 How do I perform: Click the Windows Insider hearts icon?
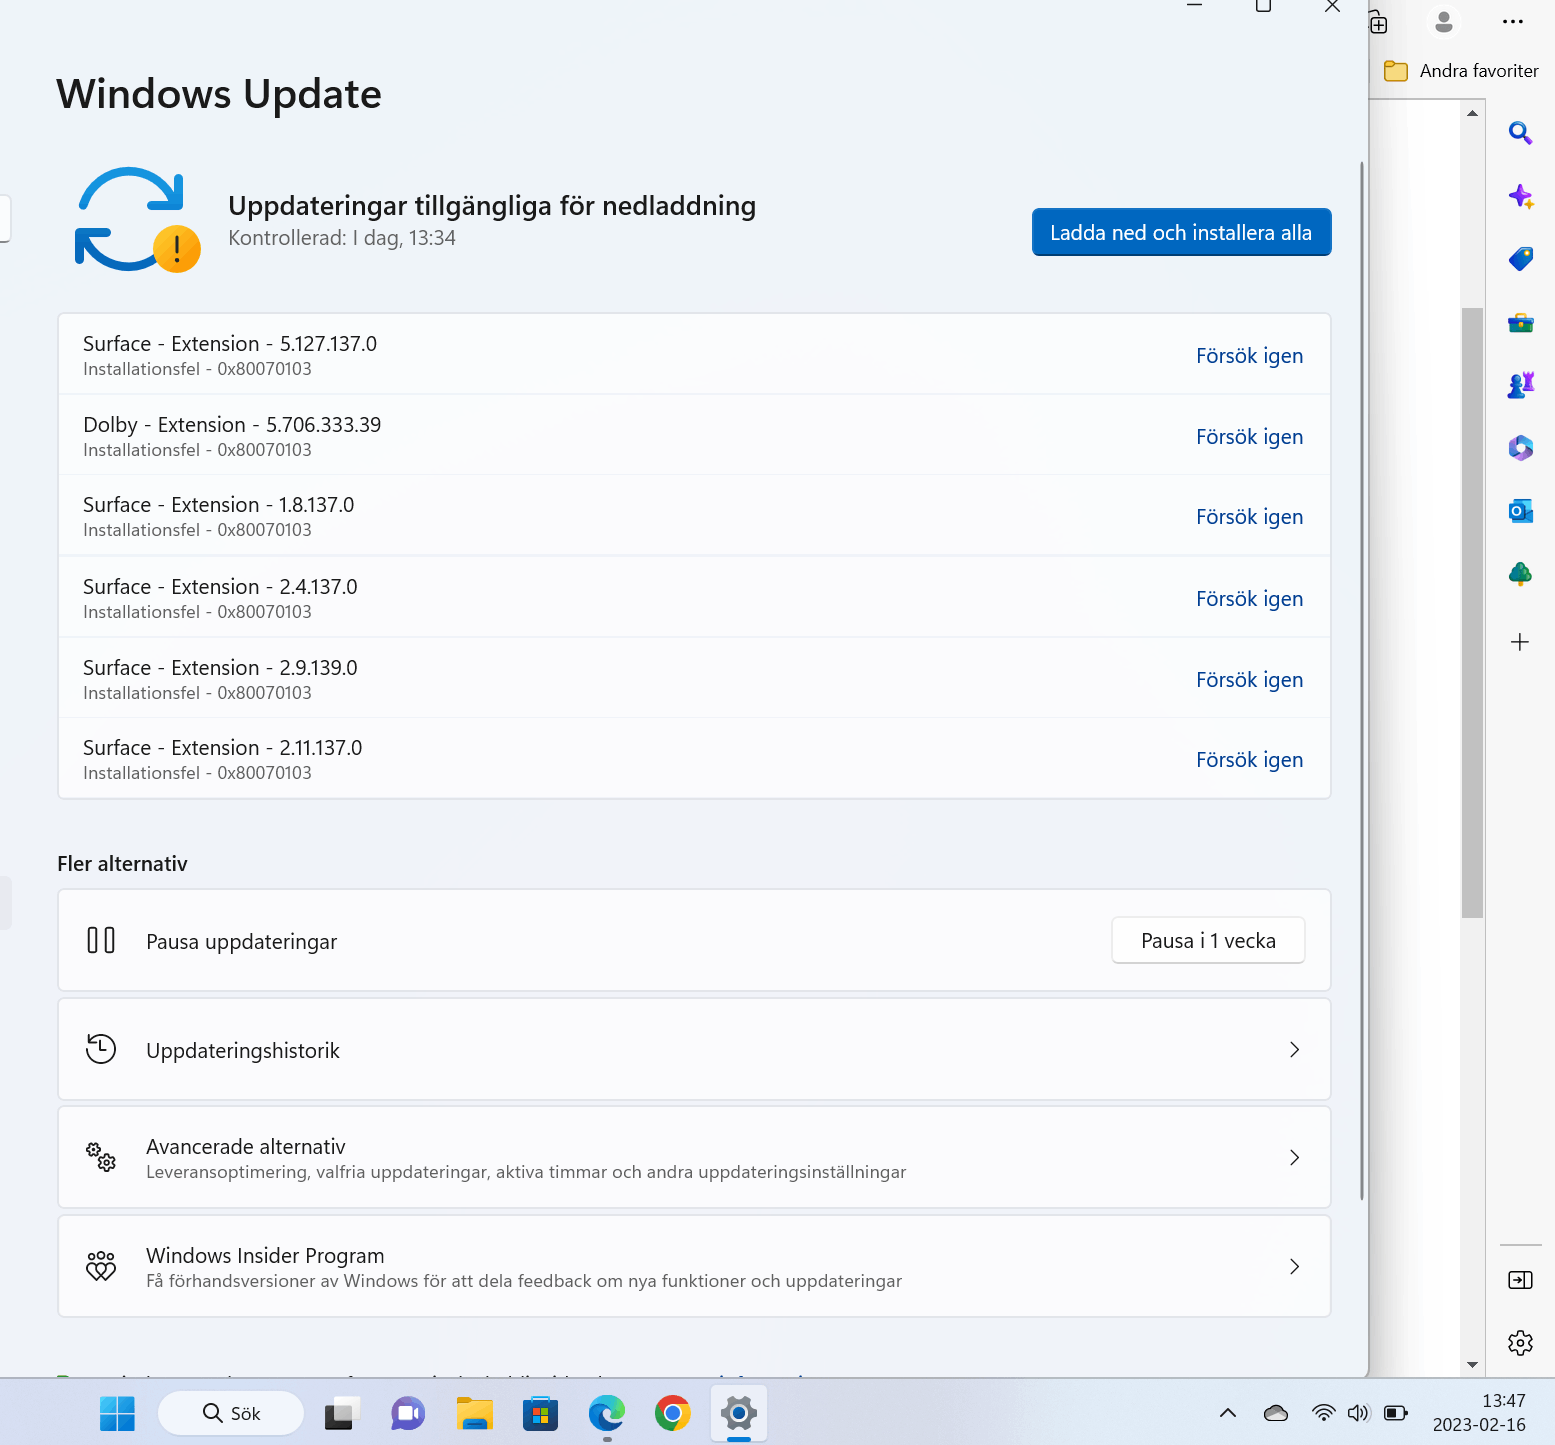pyautogui.click(x=101, y=1266)
